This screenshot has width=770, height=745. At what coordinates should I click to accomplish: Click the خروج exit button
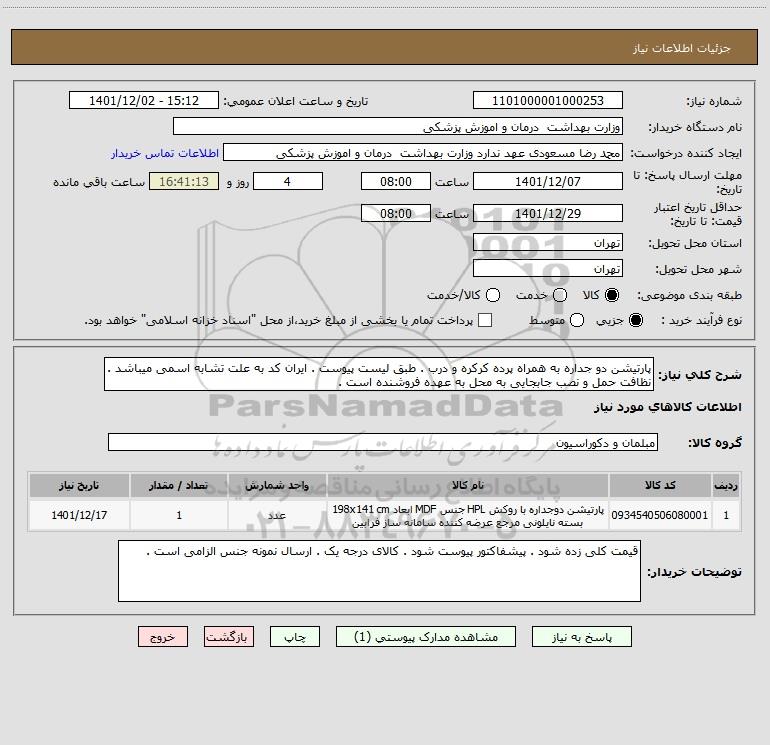point(163,637)
